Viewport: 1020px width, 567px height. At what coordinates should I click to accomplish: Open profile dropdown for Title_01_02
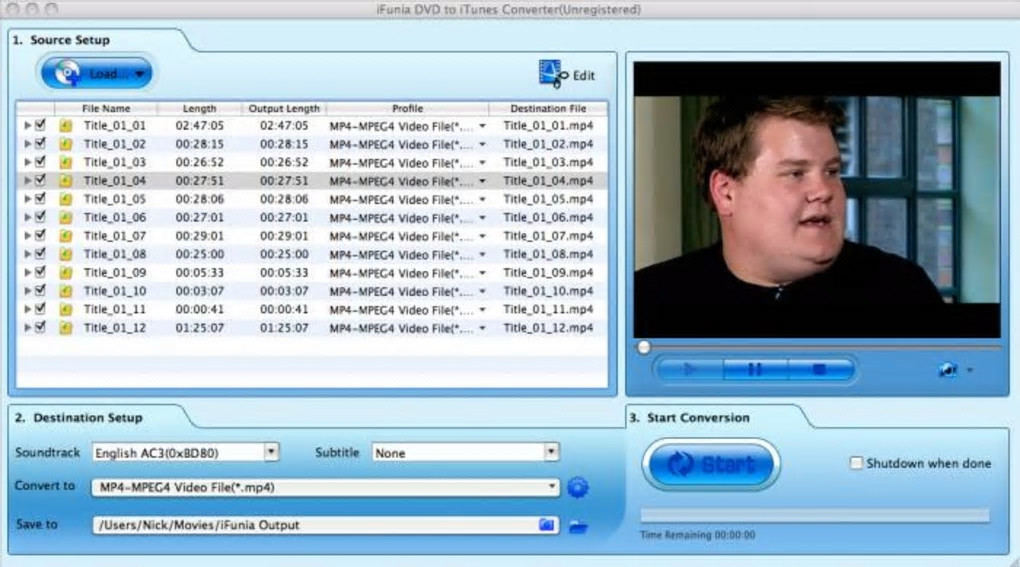point(482,144)
